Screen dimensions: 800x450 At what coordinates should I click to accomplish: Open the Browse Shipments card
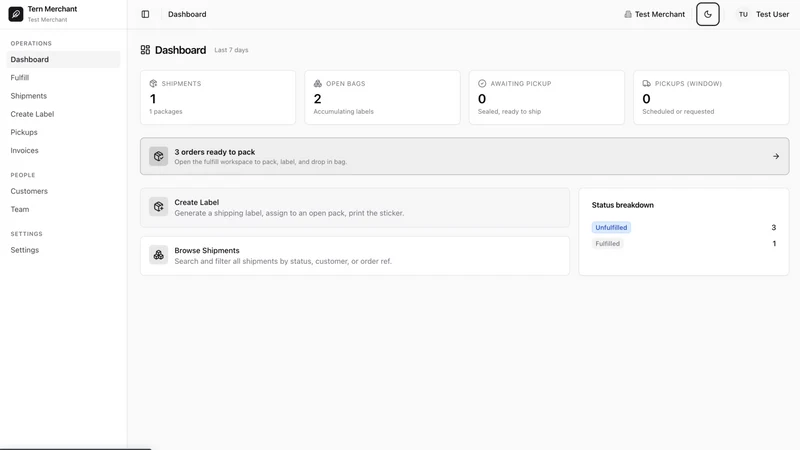355,256
